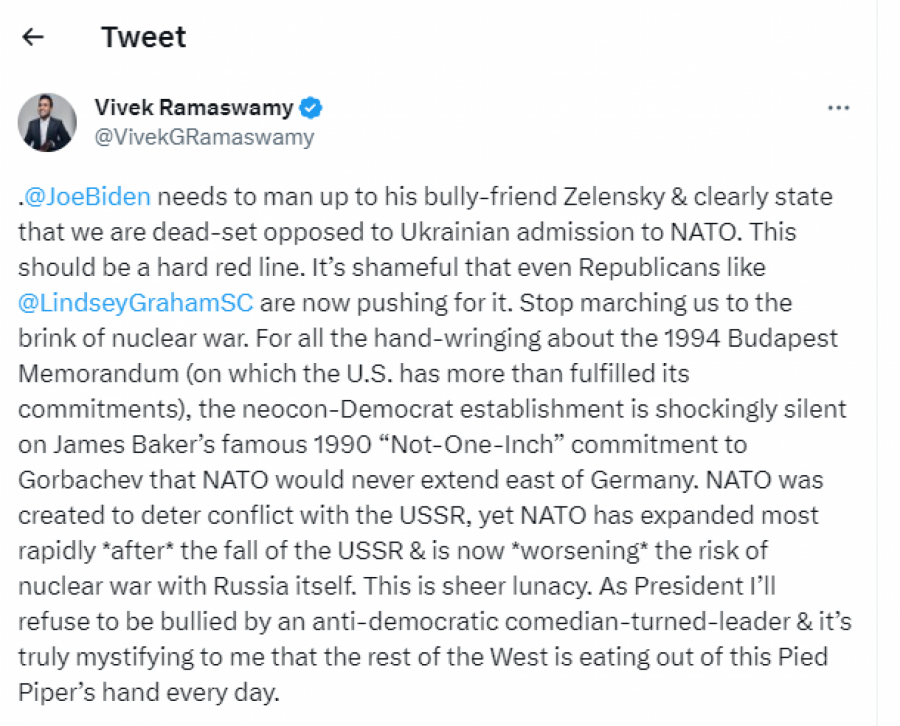This screenshot has height=726, width=900.
Task: Click the Vivek Ramaswamy display name
Action: click(x=194, y=108)
